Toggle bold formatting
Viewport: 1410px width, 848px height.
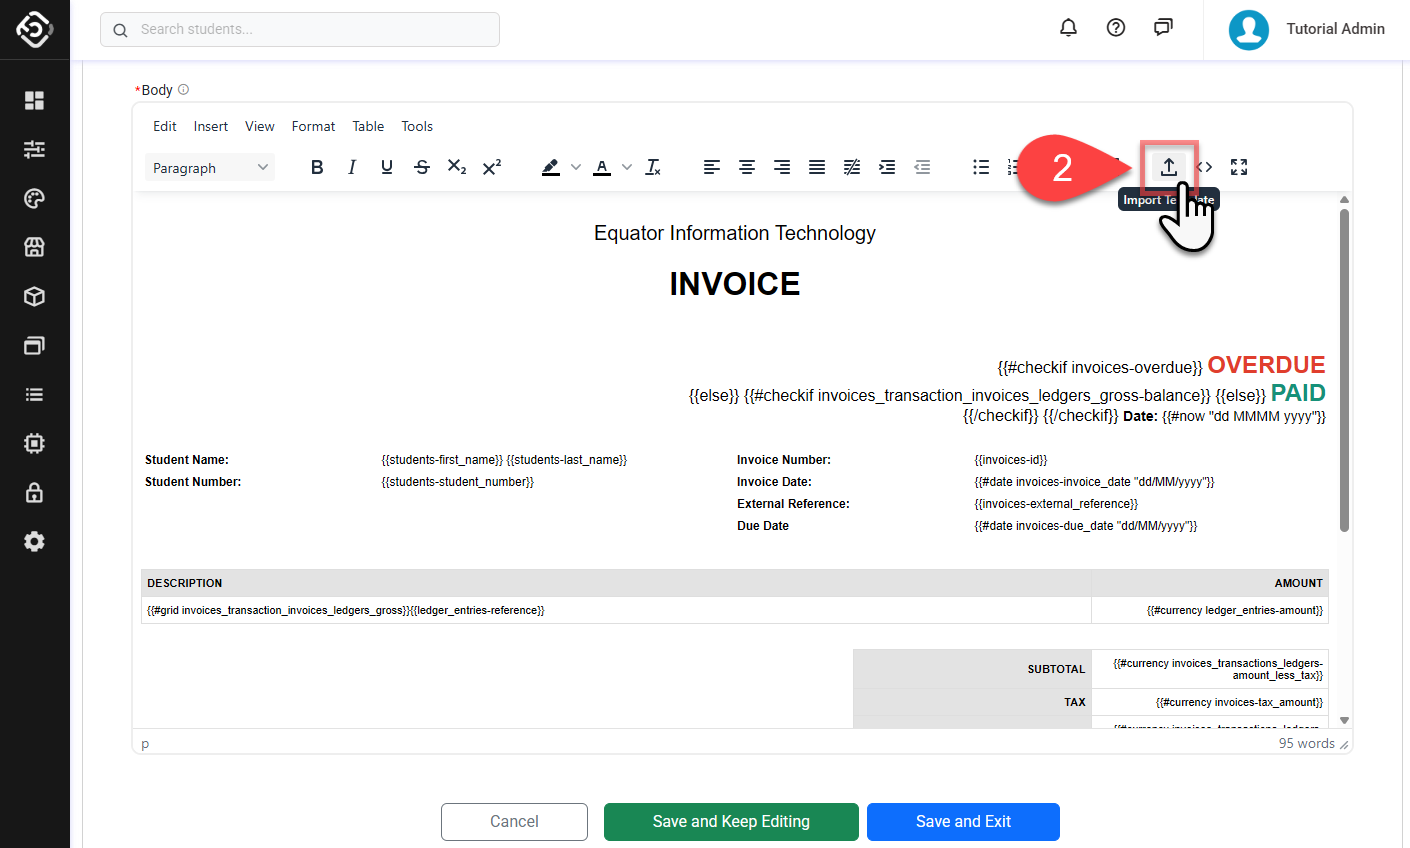click(x=317, y=167)
